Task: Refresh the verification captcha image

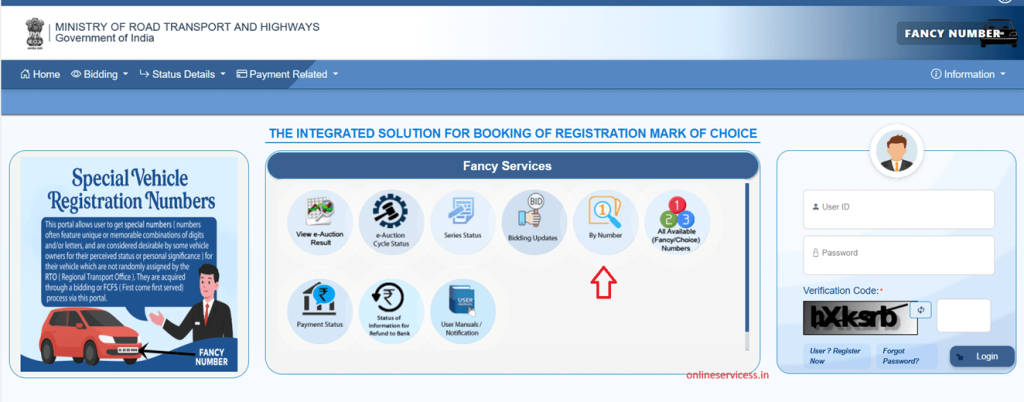Action: [921, 311]
